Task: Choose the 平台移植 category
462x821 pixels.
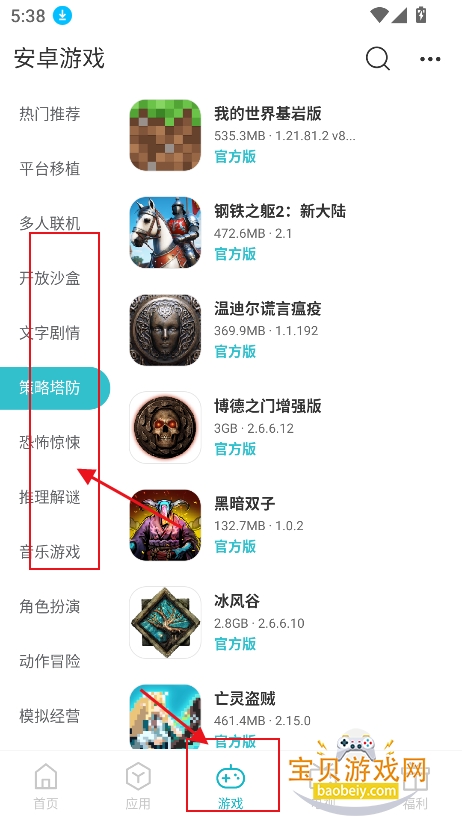Action: [x=50, y=169]
